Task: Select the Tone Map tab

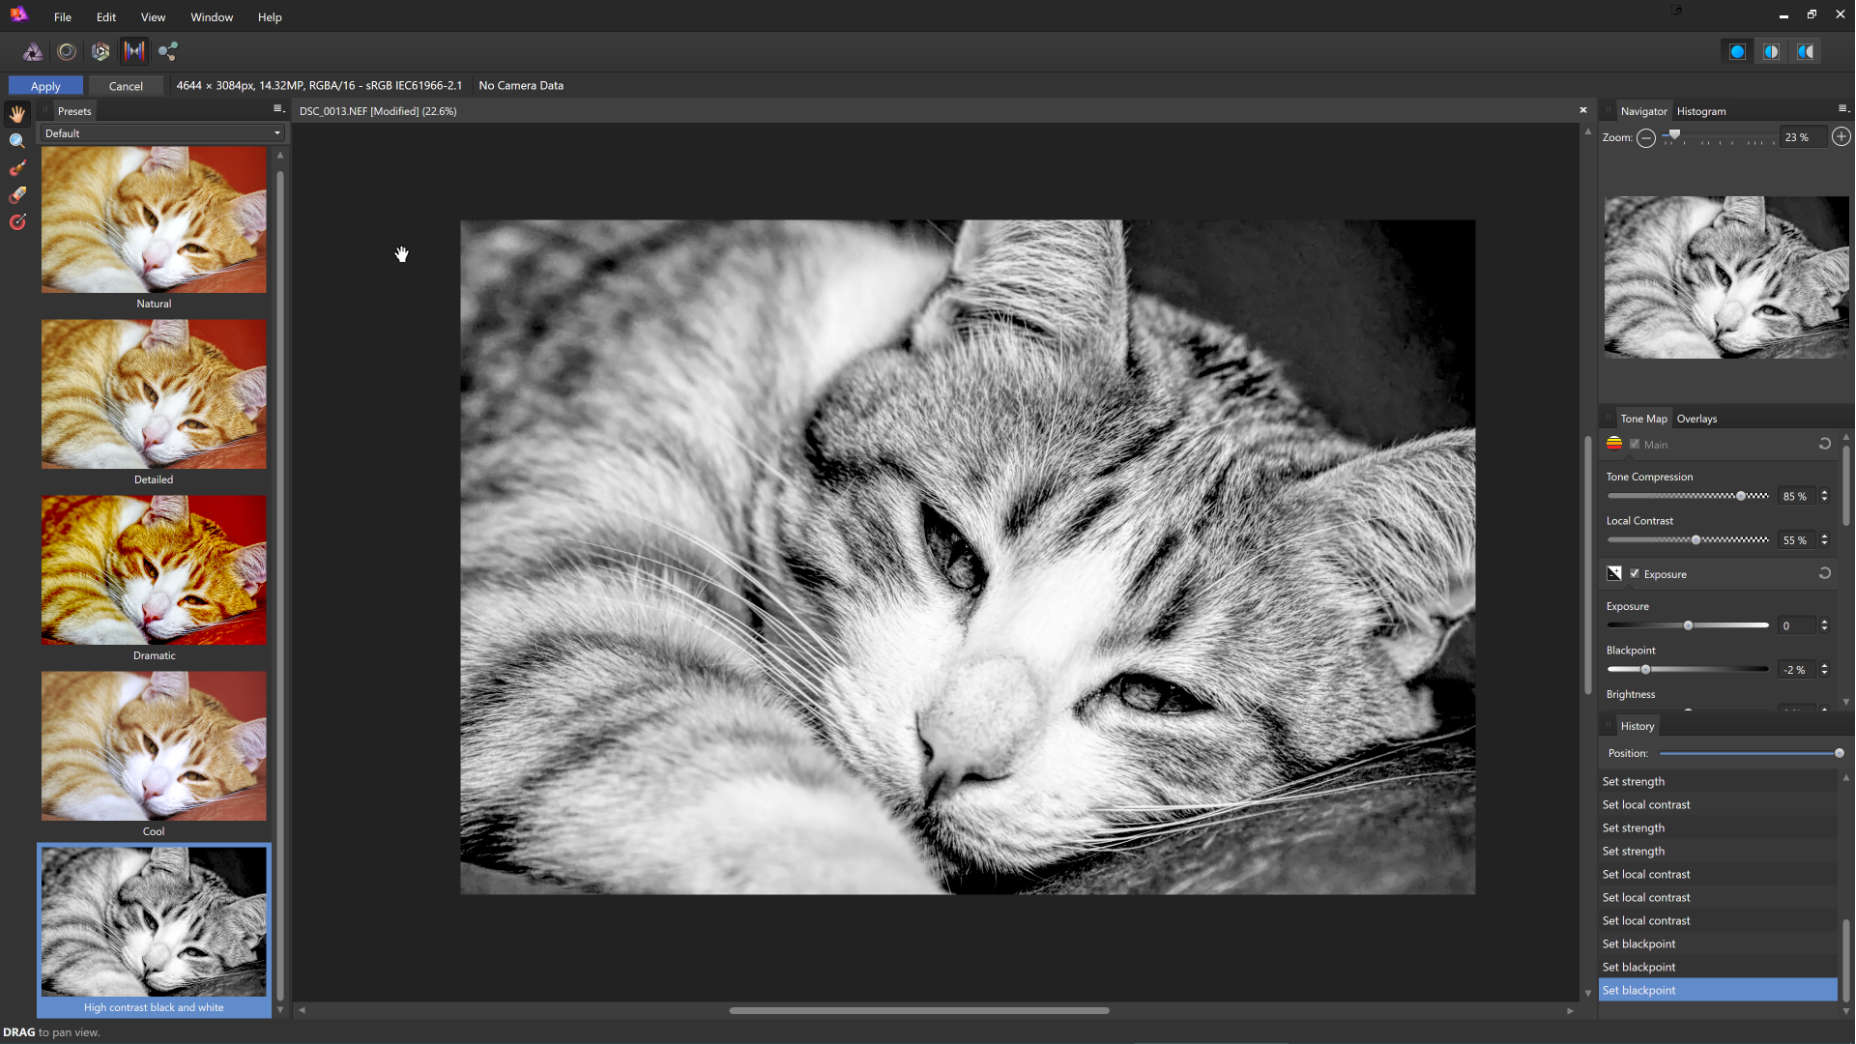Action: pyautogui.click(x=1643, y=419)
